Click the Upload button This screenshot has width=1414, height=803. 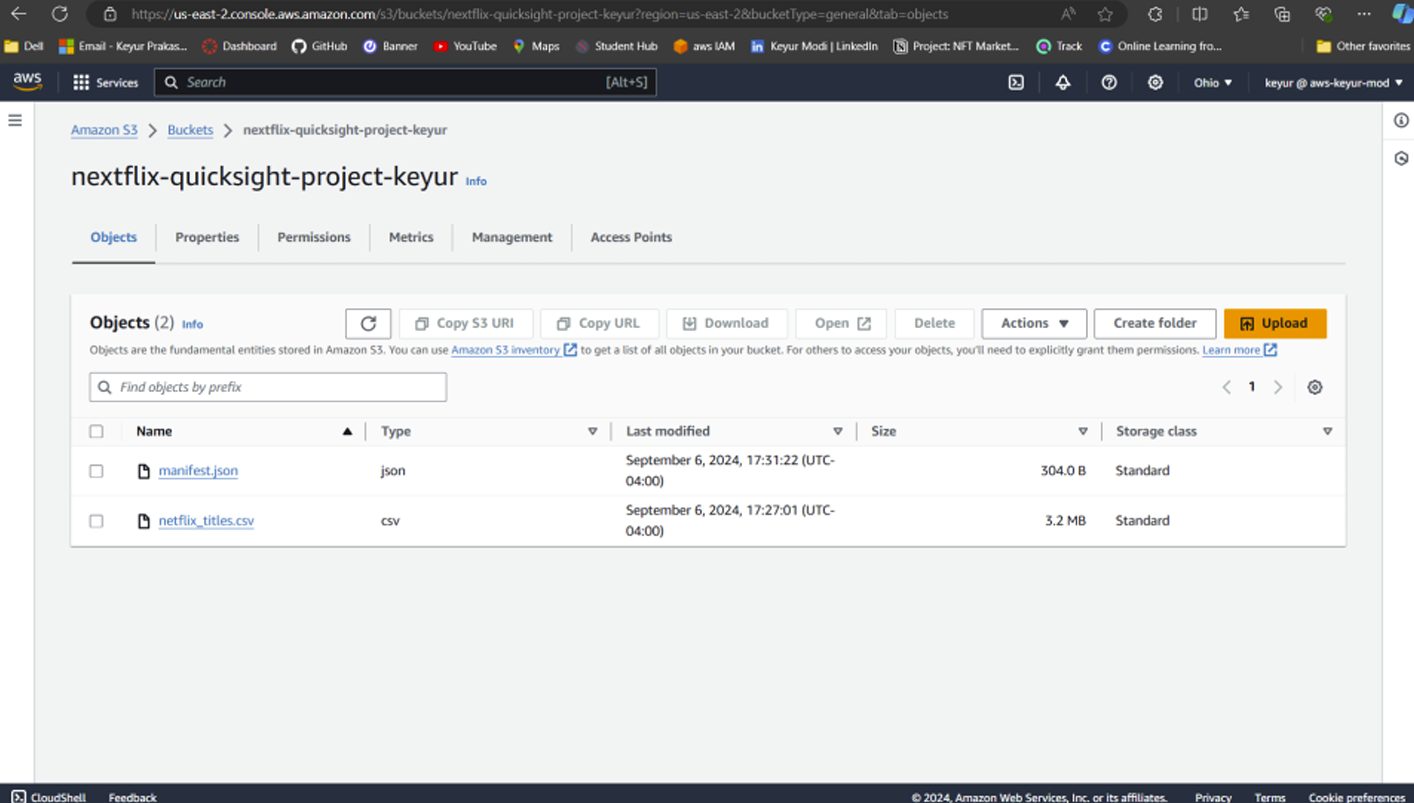click(x=1275, y=323)
